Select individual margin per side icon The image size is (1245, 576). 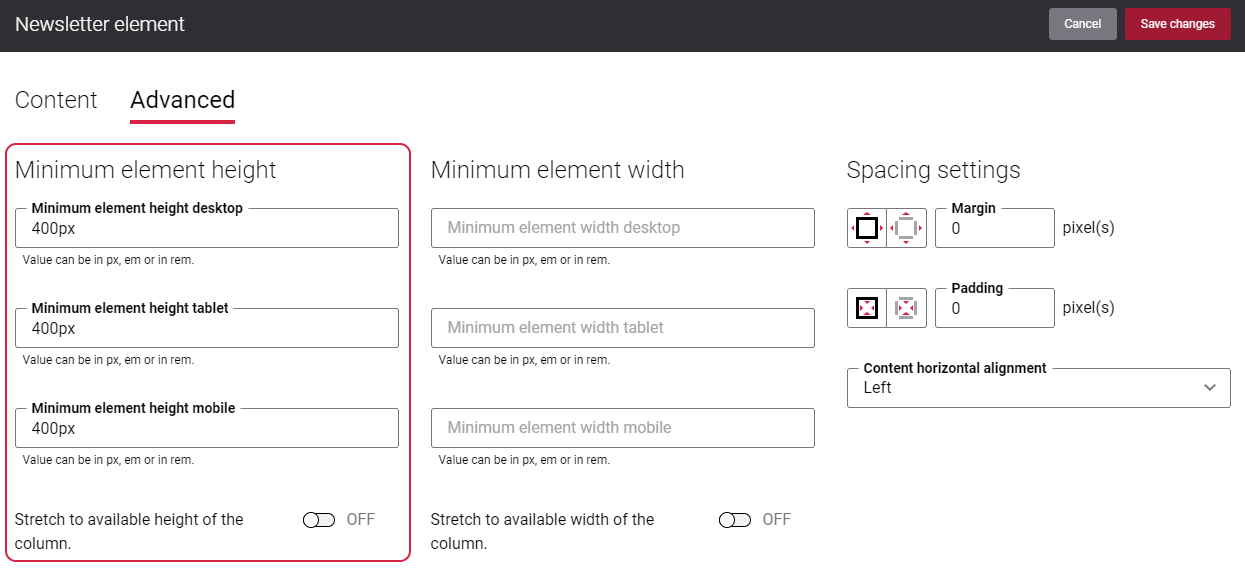[x=907, y=228]
